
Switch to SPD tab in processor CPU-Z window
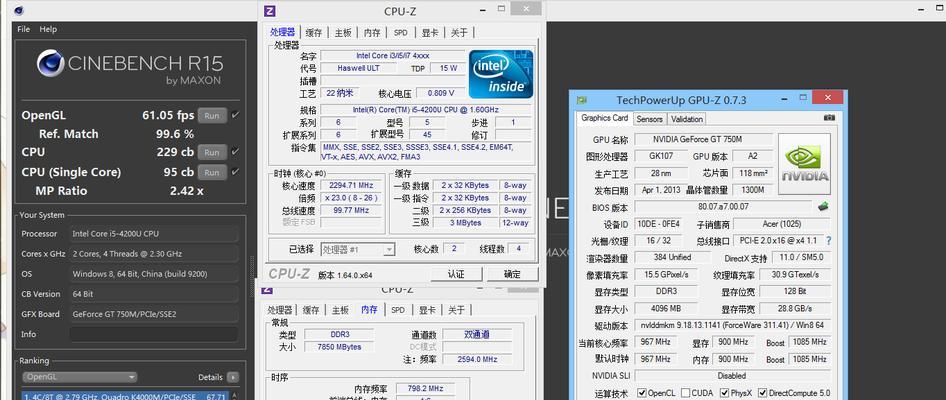401,33
